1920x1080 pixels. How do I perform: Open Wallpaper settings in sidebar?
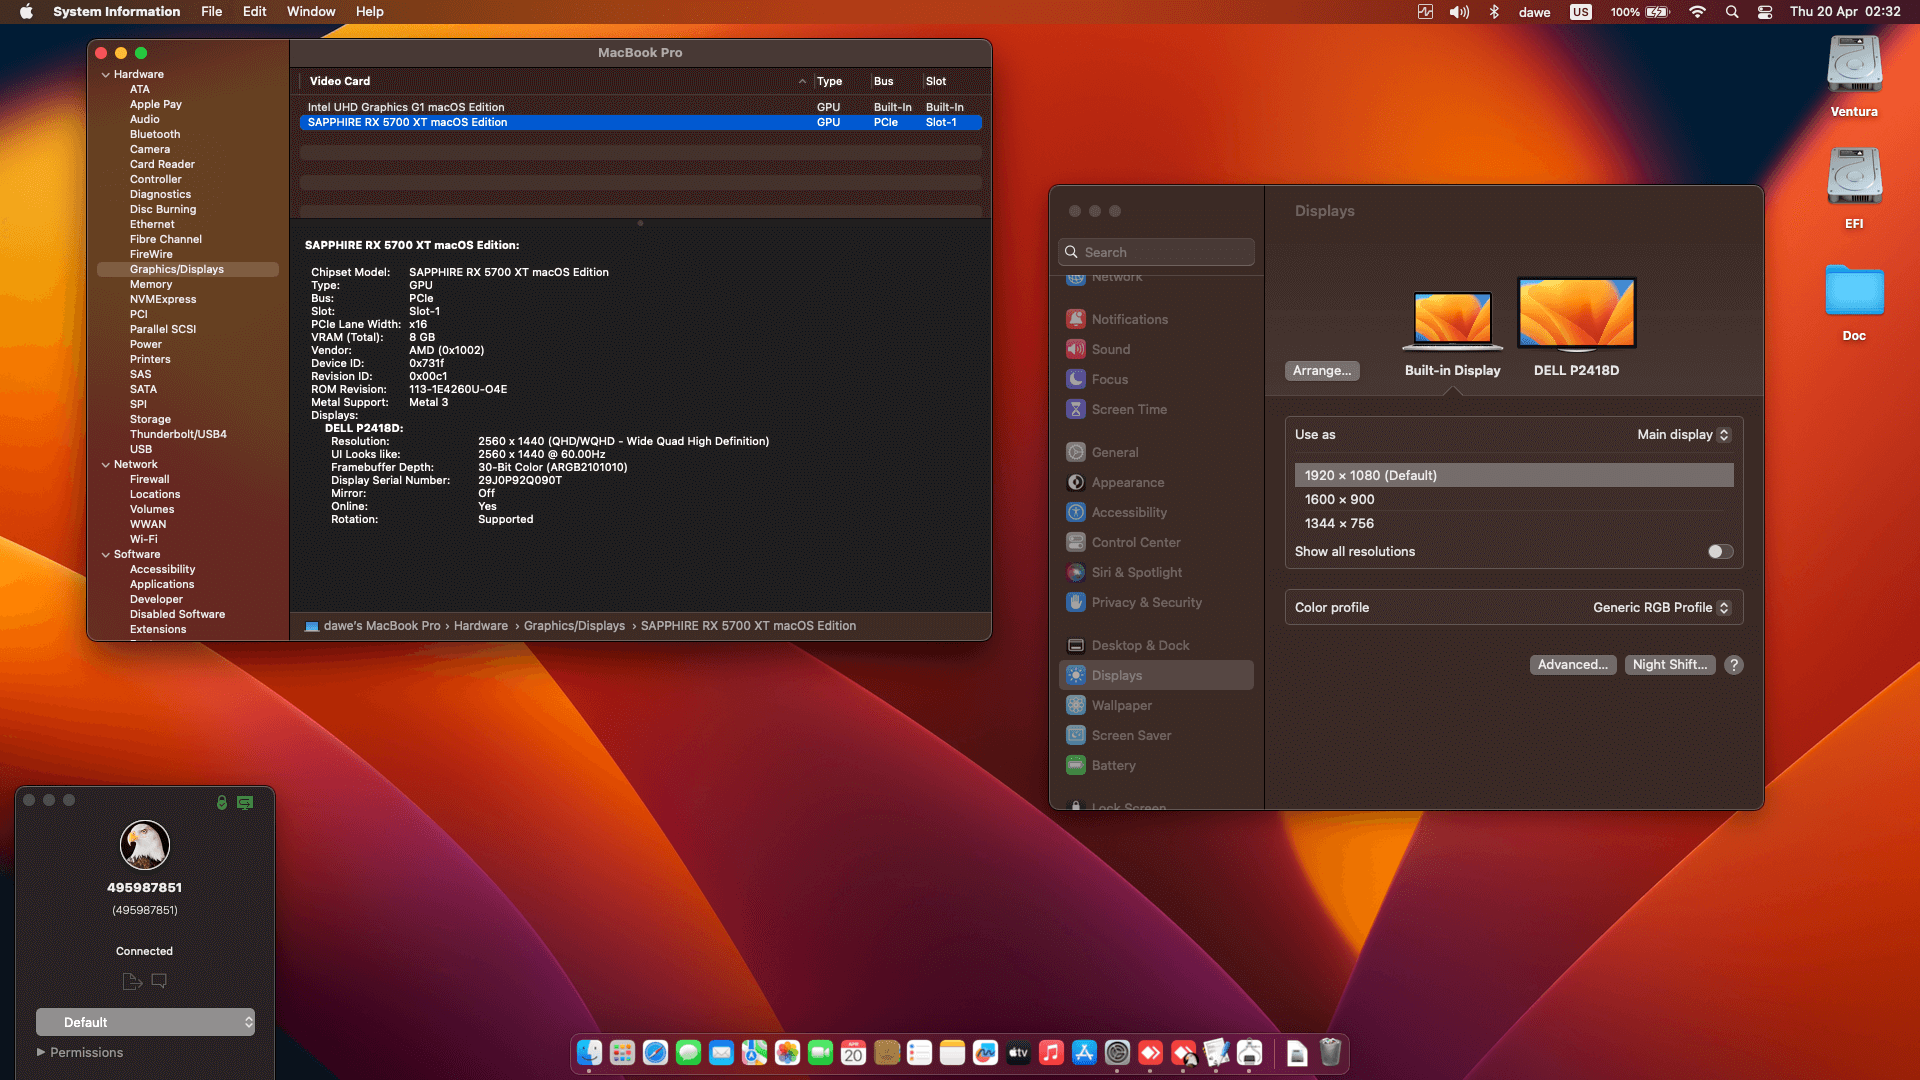coord(1121,705)
